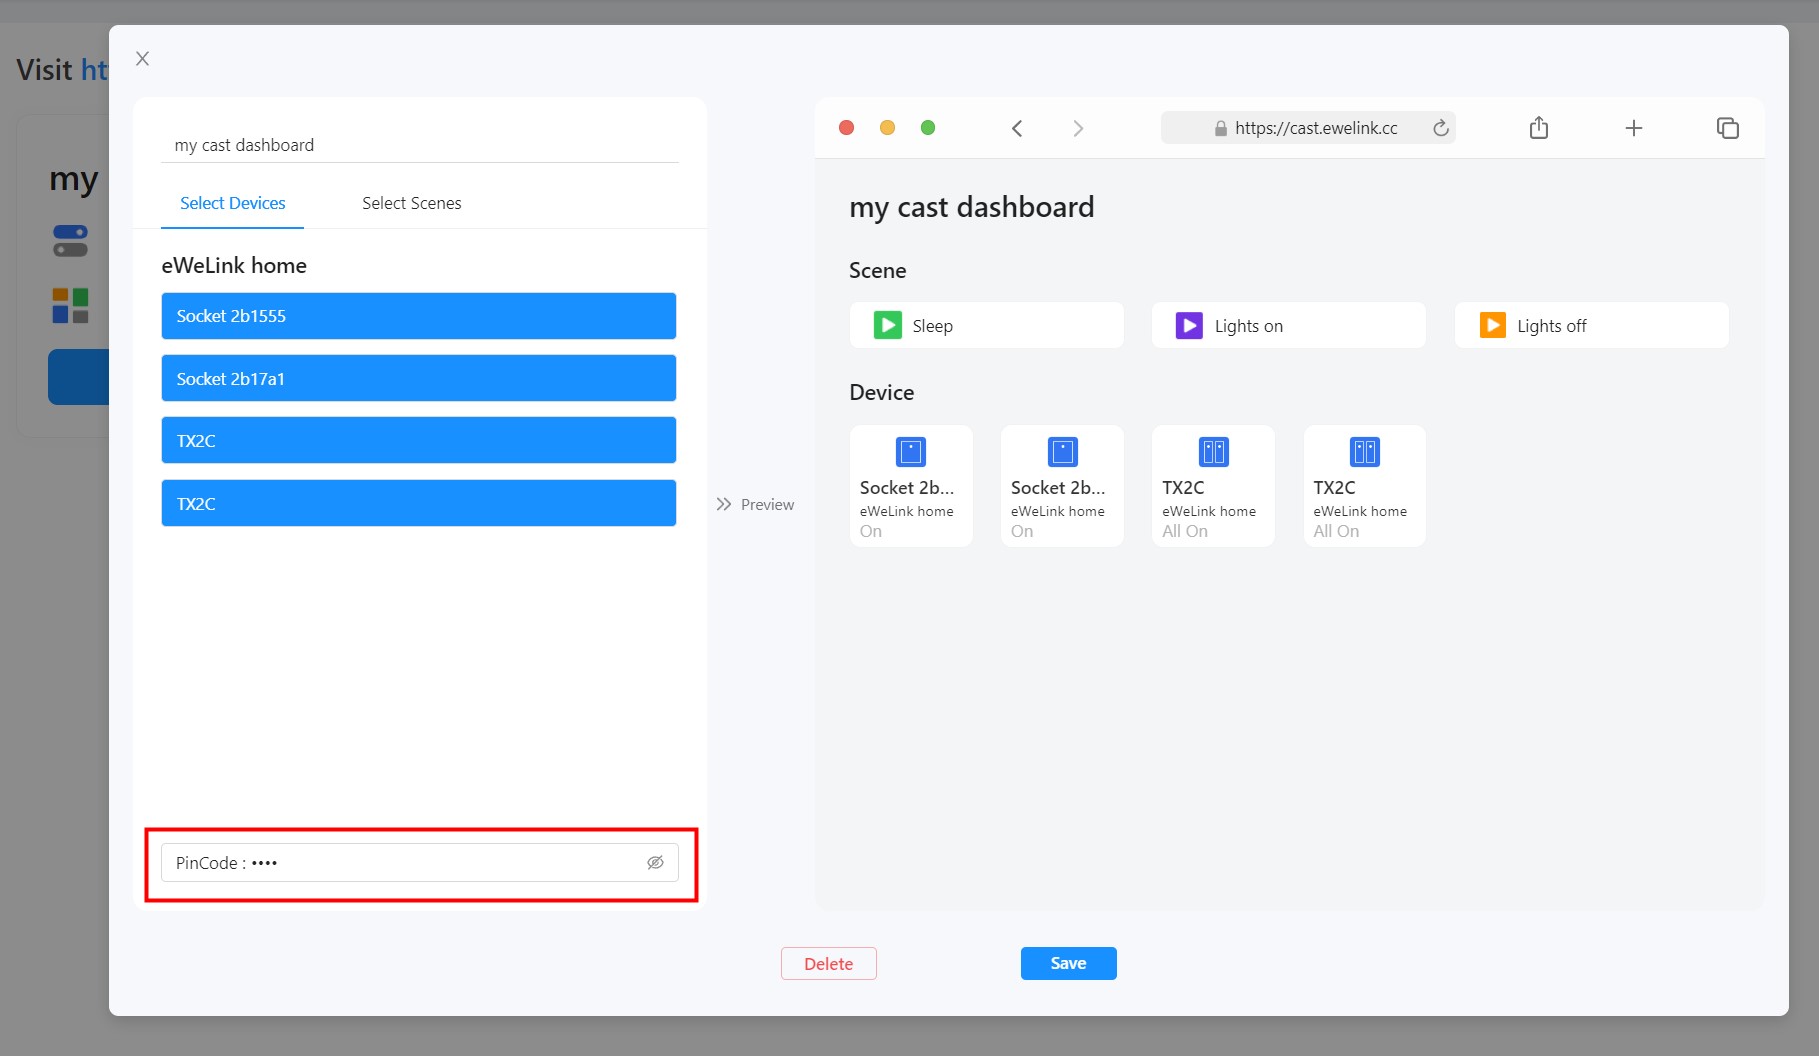
Task: Deselect the Socket 2b1555 device
Action: 418,316
